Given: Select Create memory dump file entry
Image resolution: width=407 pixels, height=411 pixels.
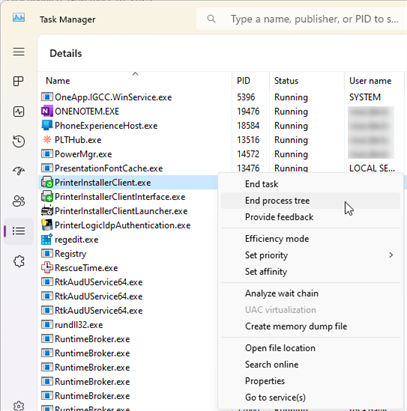Looking at the screenshot, I should [x=296, y=326].
